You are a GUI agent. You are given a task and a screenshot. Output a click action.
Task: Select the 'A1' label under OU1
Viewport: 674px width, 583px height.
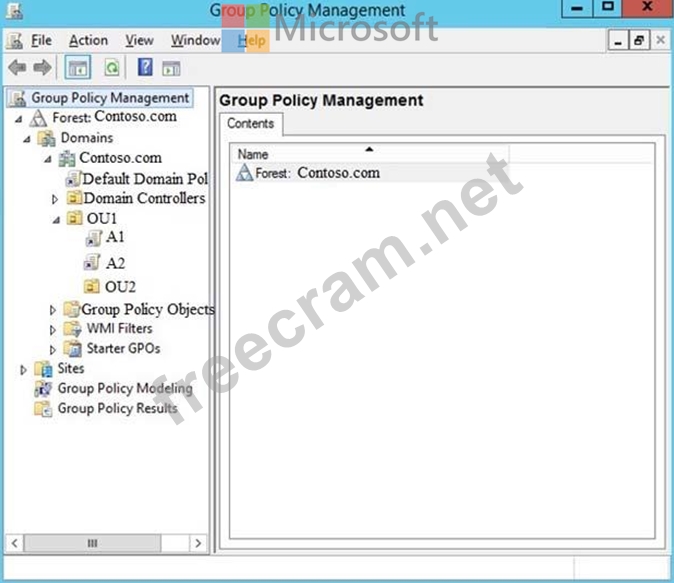115,237
